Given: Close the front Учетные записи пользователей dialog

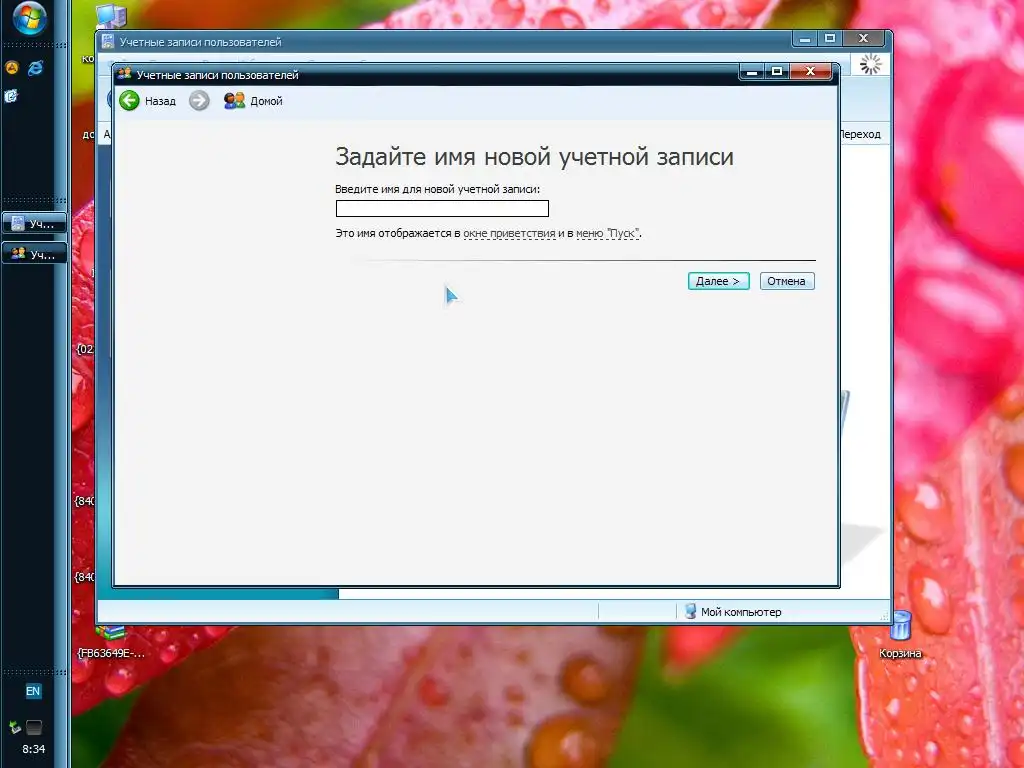Looking at the screenshot, I should pos(811,71).
